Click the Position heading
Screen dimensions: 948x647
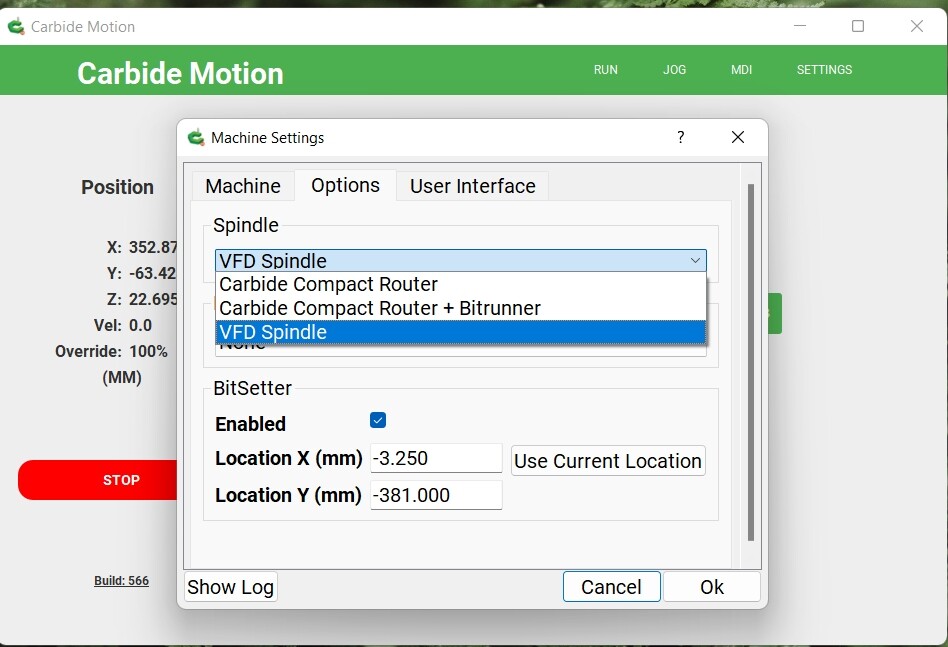[117, 187]
